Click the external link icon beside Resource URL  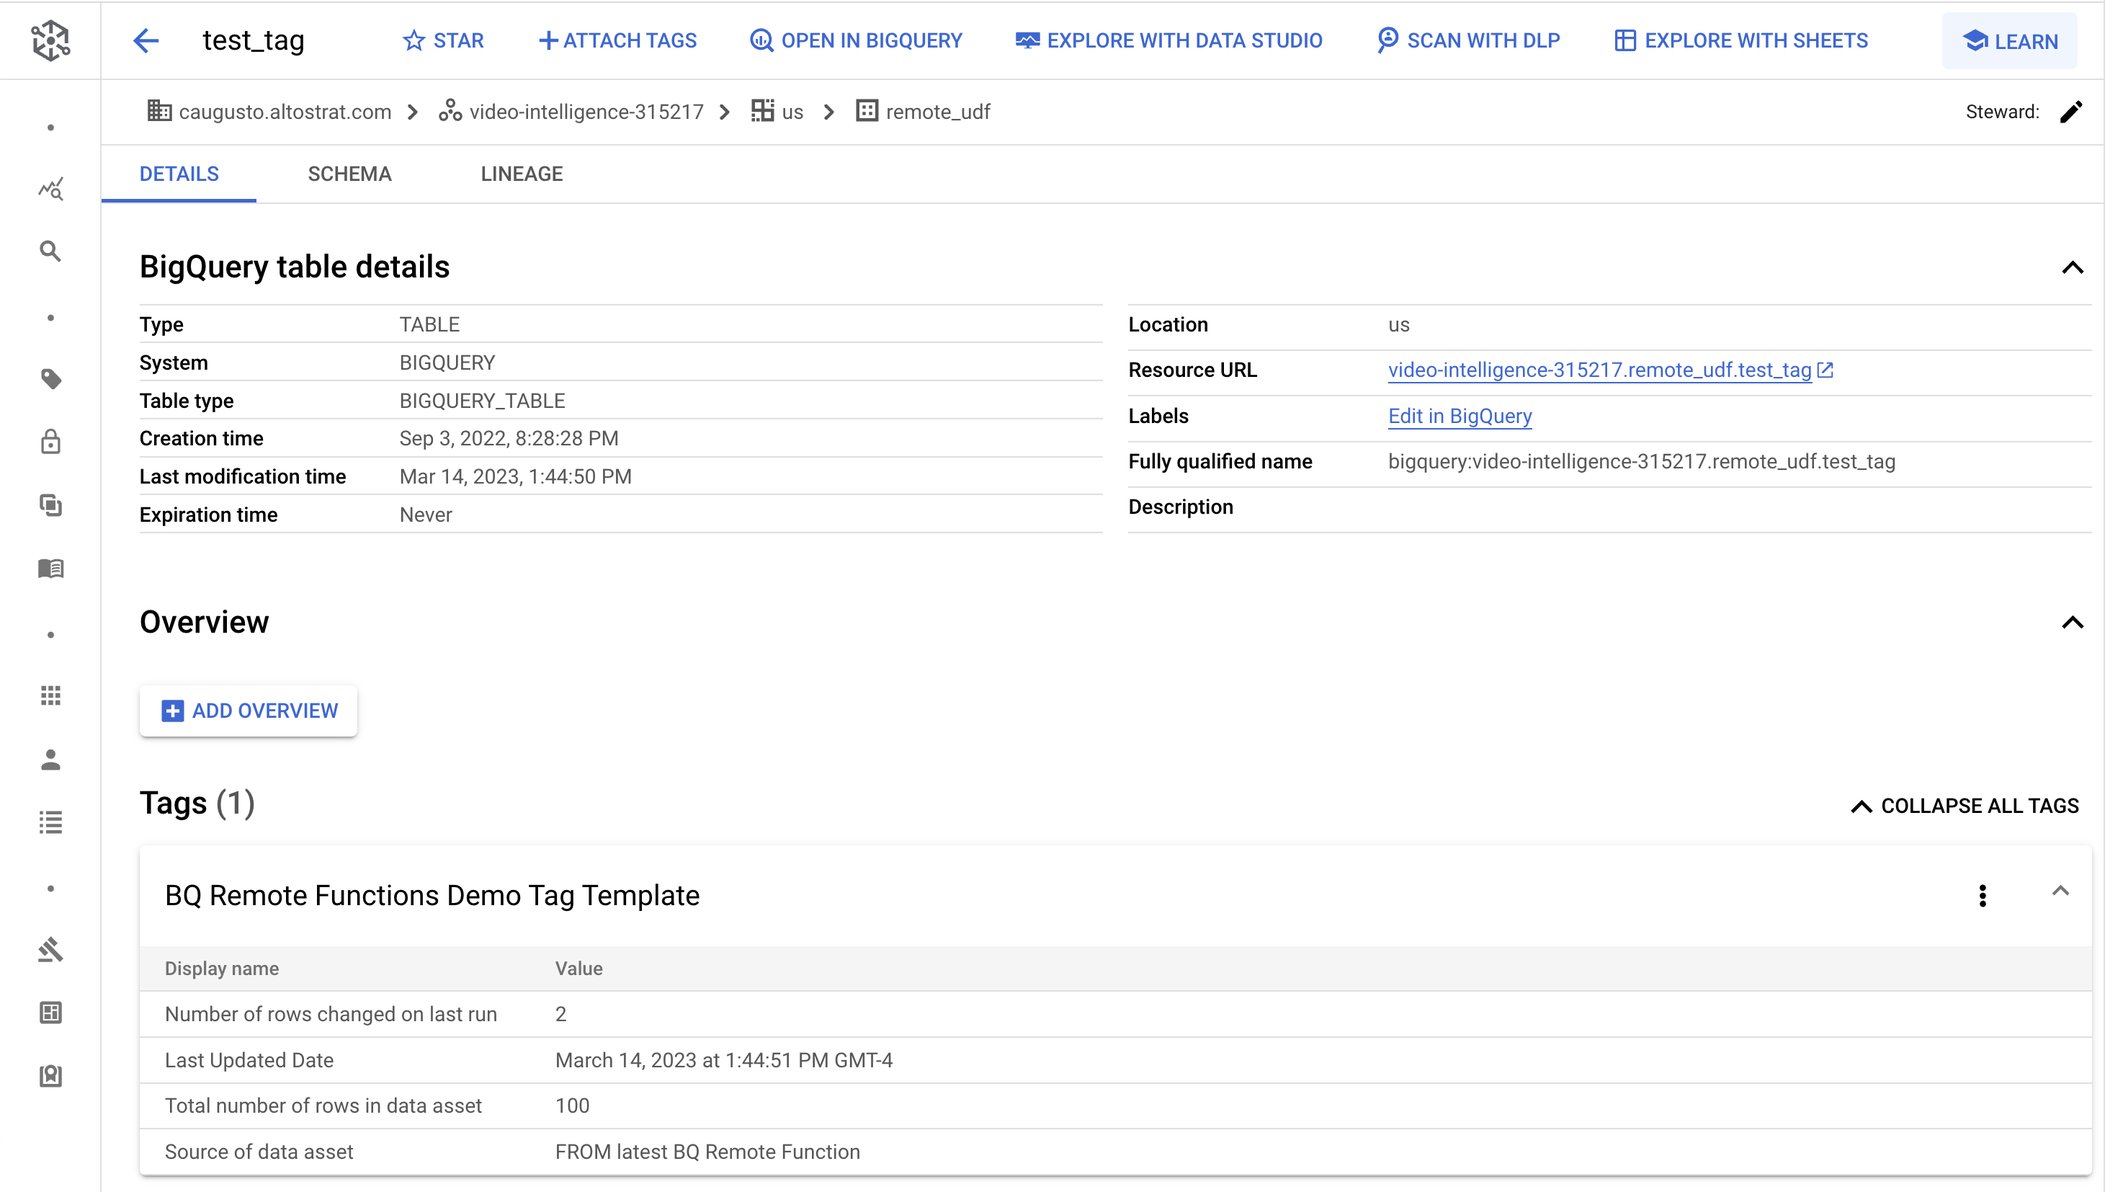pyautogui.click(x=1825, y=370)
